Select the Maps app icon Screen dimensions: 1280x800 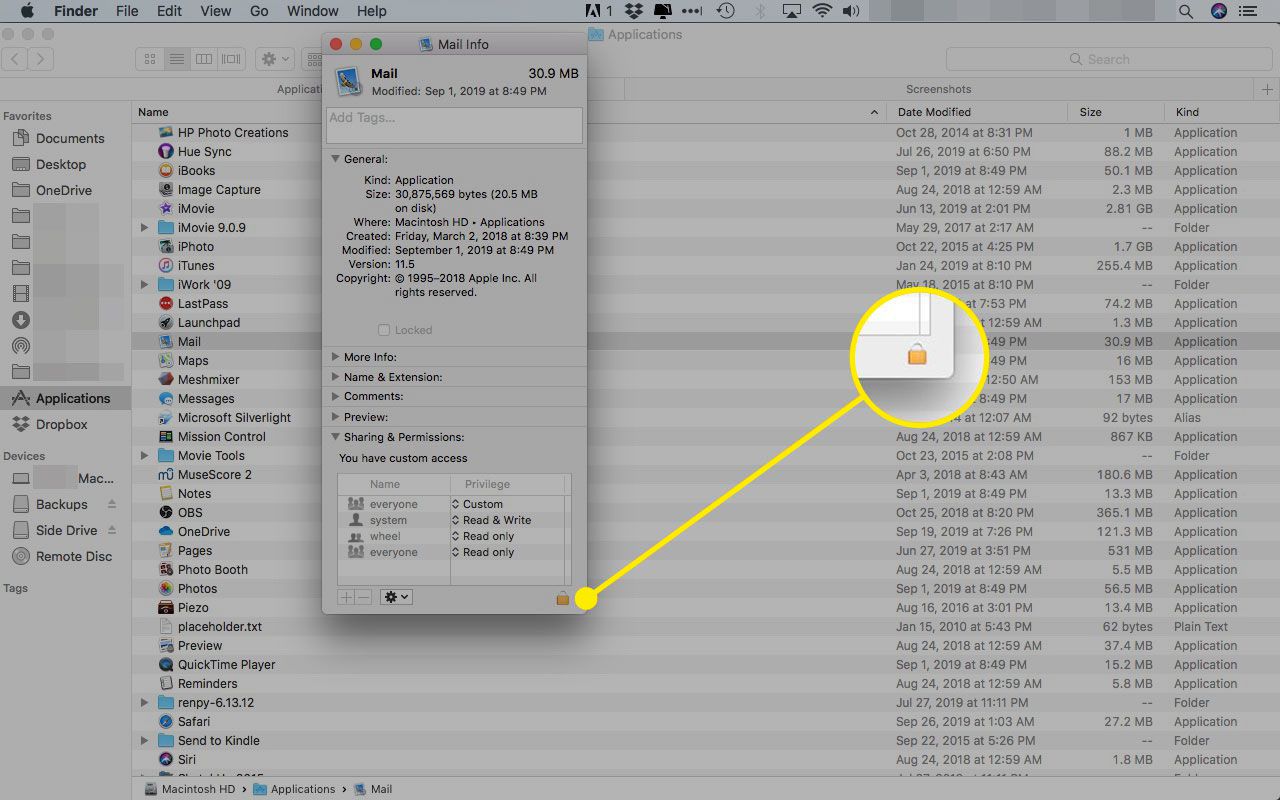[x=166, y=361]
